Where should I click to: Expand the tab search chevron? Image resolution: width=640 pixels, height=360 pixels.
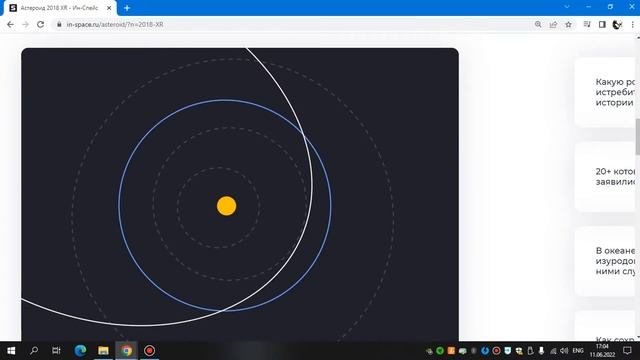(x=567, y=7)
